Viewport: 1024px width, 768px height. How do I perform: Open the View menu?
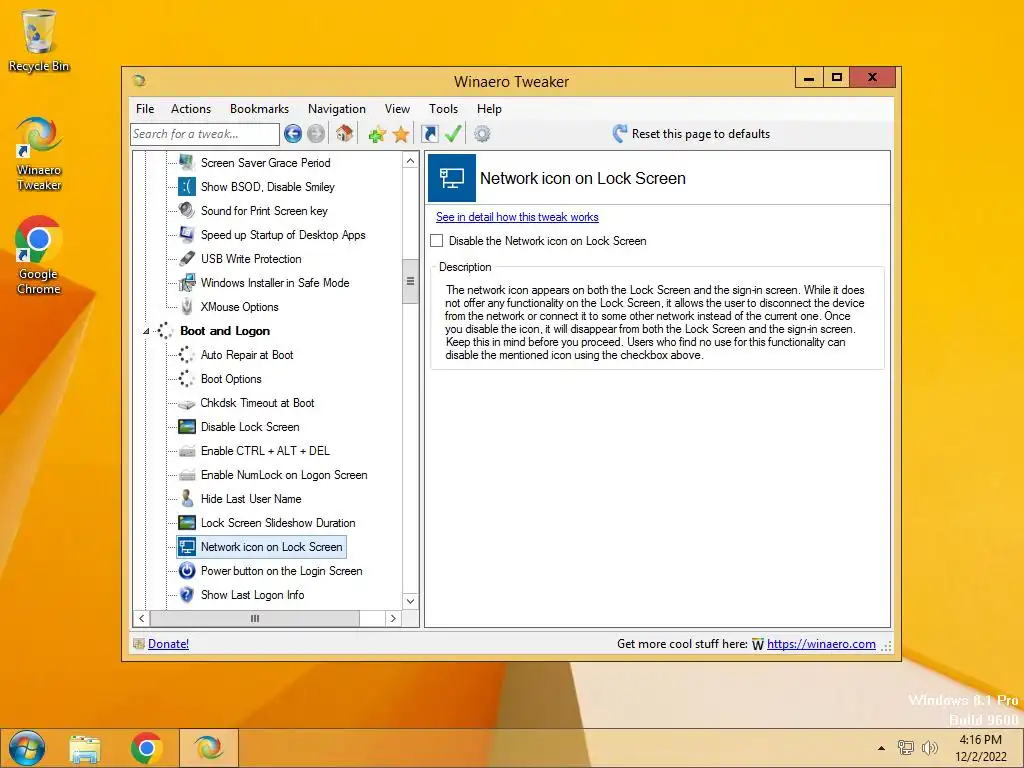[397, 109]
